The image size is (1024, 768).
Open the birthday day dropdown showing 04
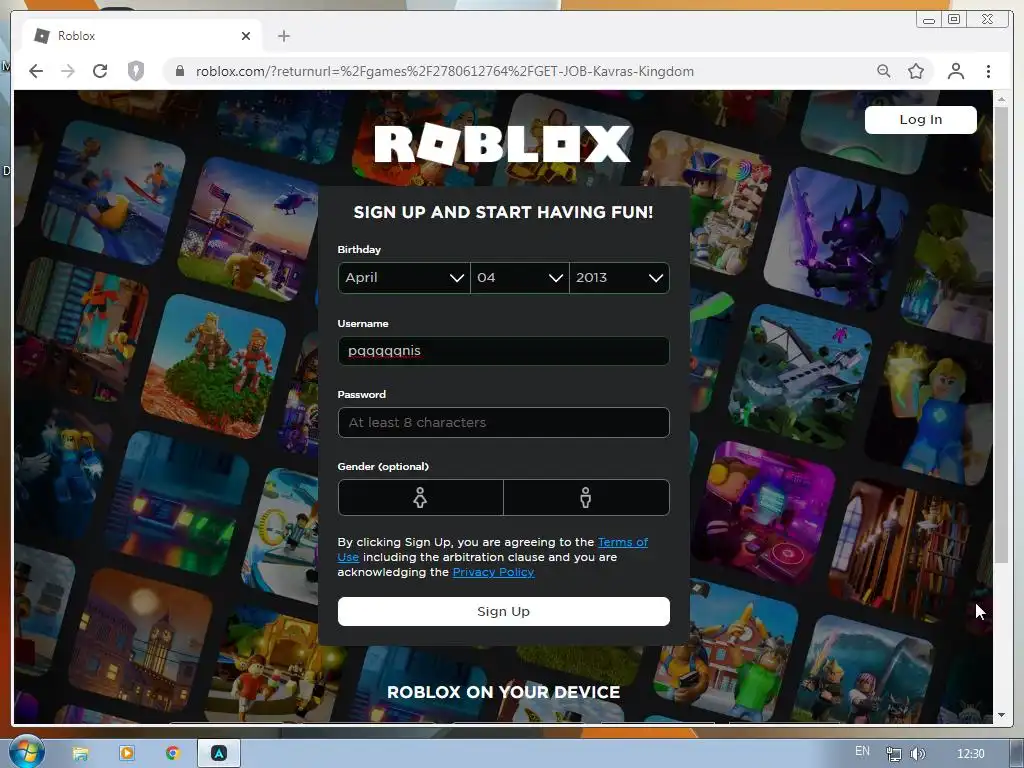coord(520,278)
